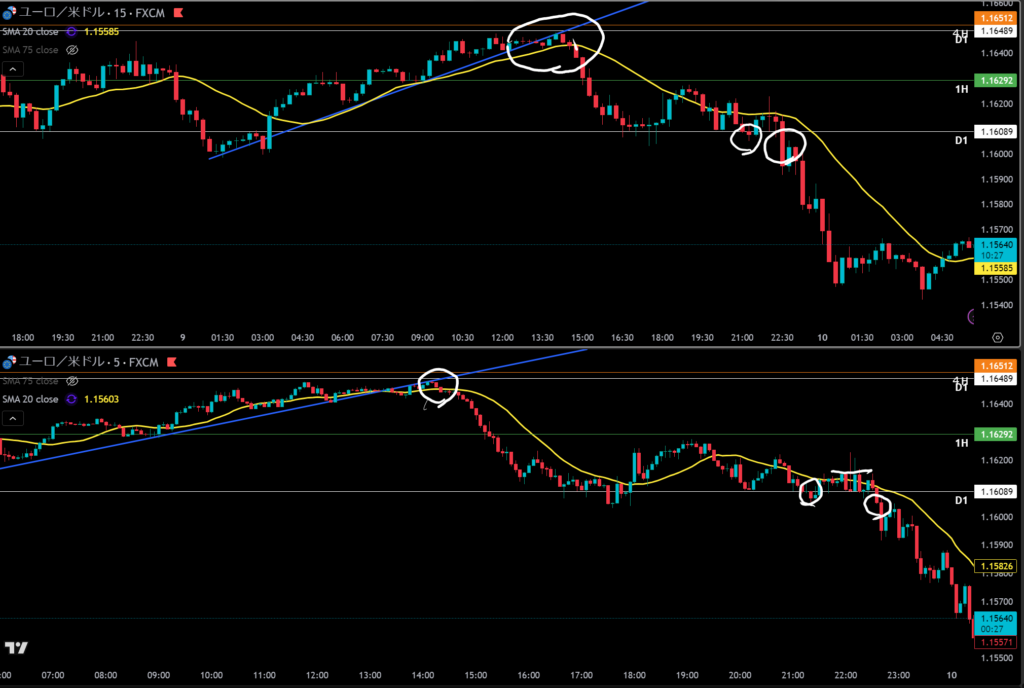
Task: Select the SMA 20 close legend in top chart
Action: click(32, 31)
